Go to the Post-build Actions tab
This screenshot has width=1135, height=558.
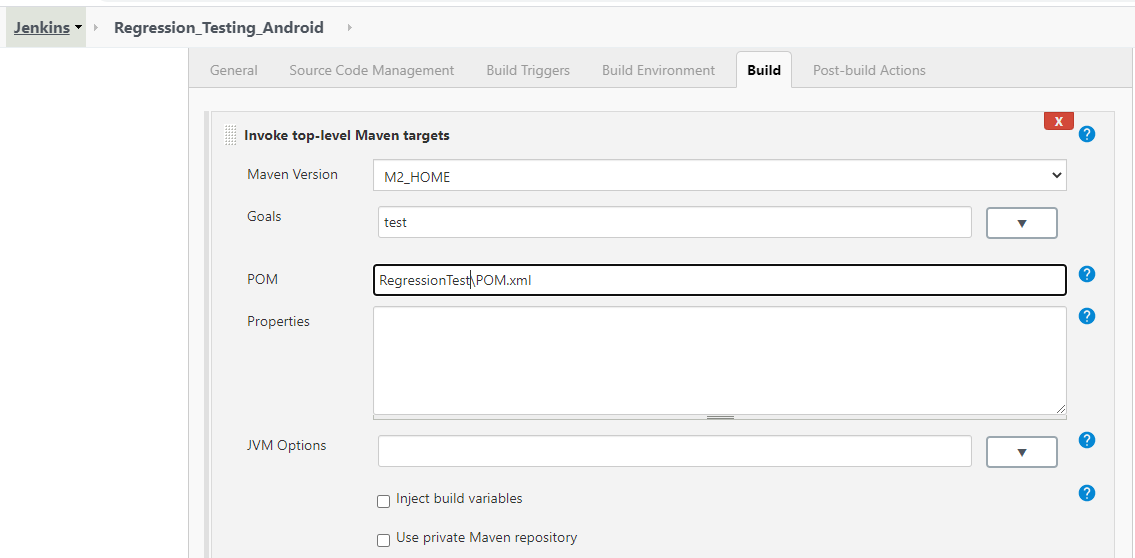coord(868,70)
